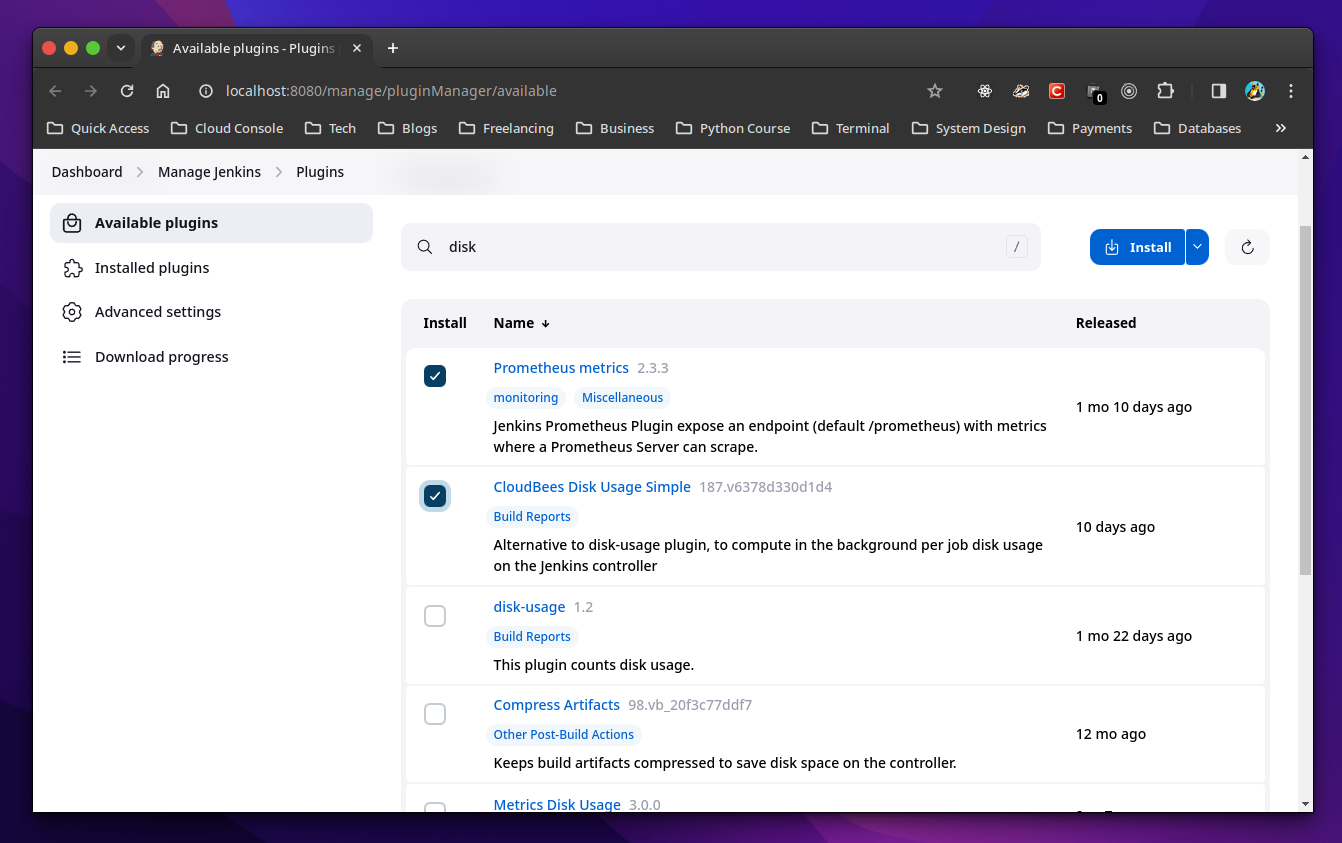Toggle the browser side panel icon
The width and height of the screenshot is (1342, 843).
click(x=1218, y=91)
